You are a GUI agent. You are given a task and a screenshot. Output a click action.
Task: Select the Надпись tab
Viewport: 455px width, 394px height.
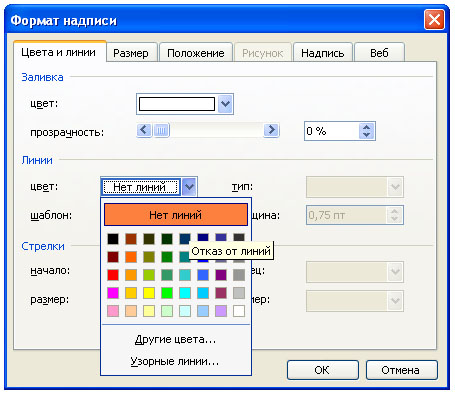323,53
